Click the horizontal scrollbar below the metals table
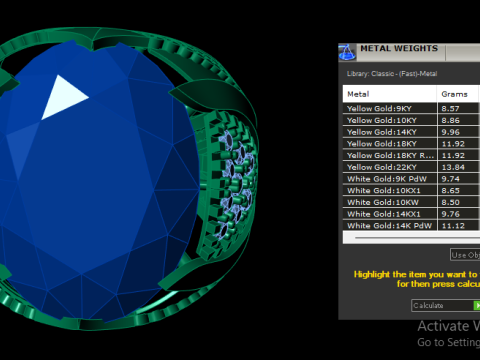The height and width of the screenshot is (360, 480). pos(411,238)
